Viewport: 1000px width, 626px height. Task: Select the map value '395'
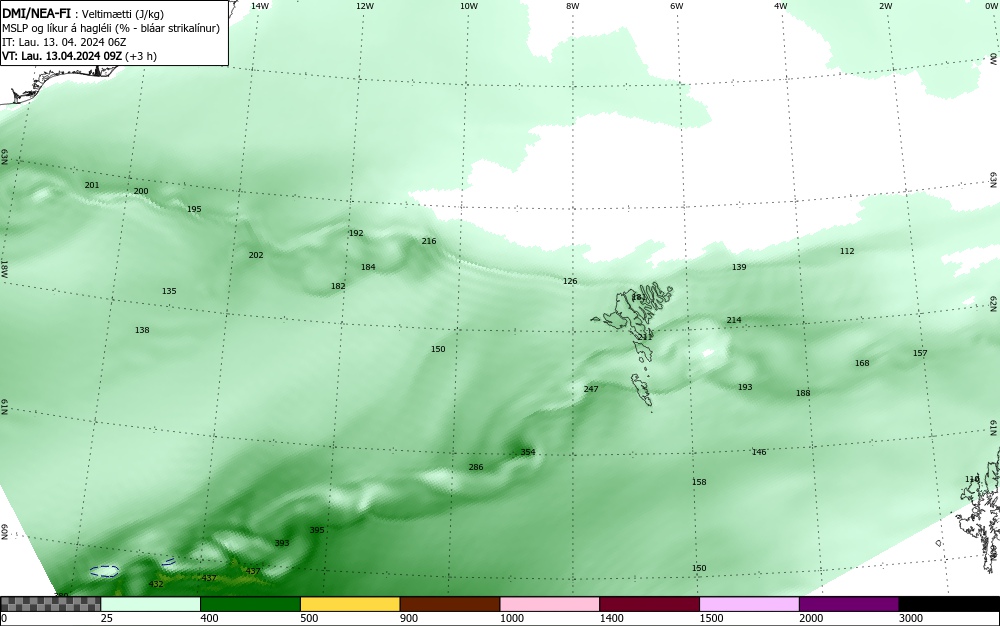click(x=316, y=530)
